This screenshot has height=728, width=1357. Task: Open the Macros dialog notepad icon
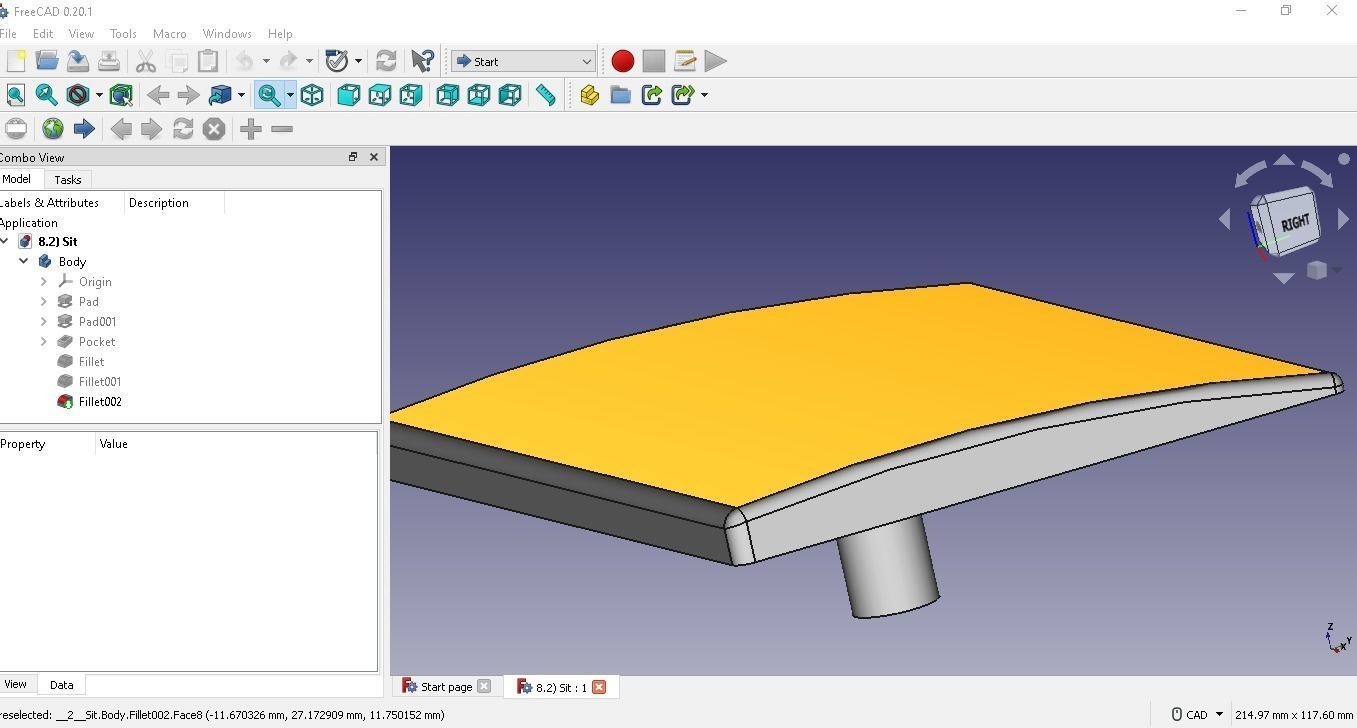point(684,61)
